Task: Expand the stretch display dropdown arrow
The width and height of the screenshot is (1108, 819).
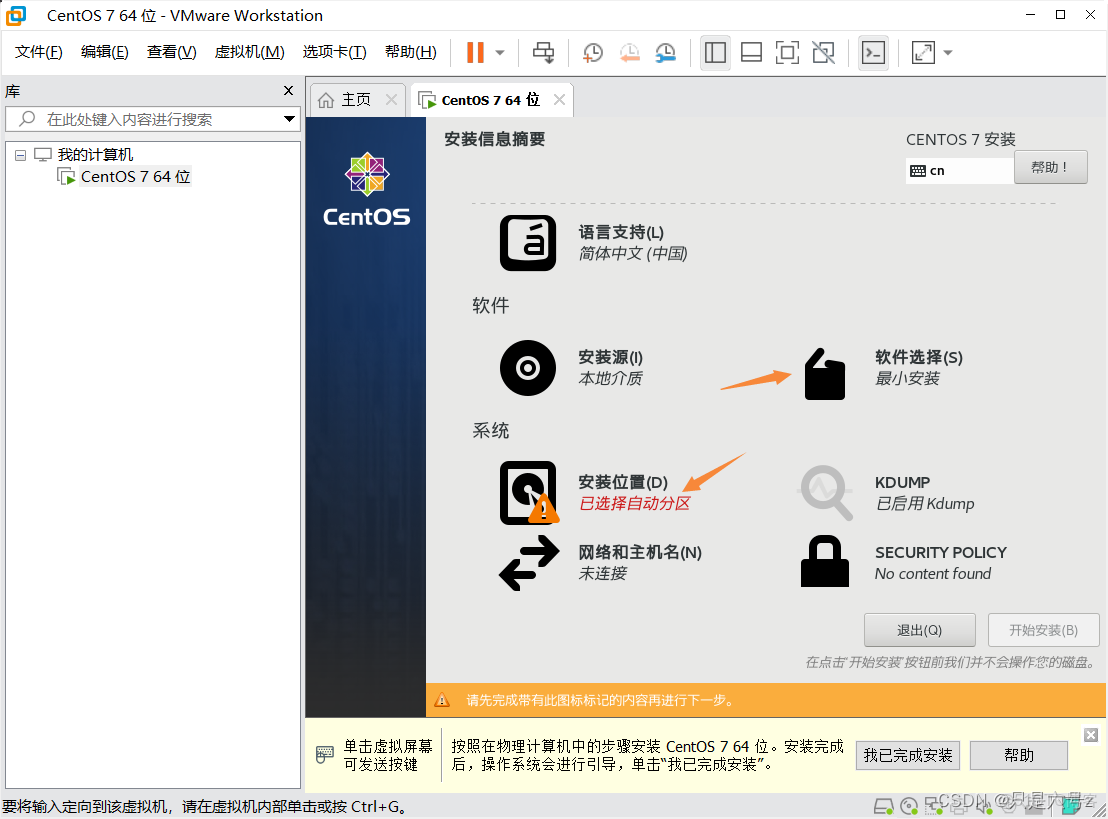Action: tap(948, 52)
